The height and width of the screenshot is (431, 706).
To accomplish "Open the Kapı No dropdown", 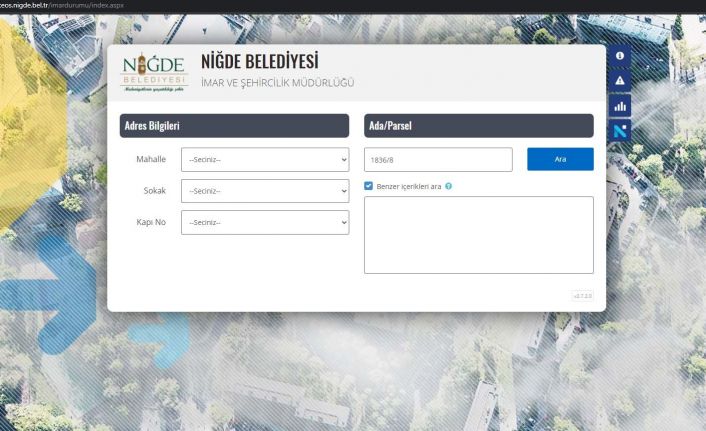I will click(264, 222).
